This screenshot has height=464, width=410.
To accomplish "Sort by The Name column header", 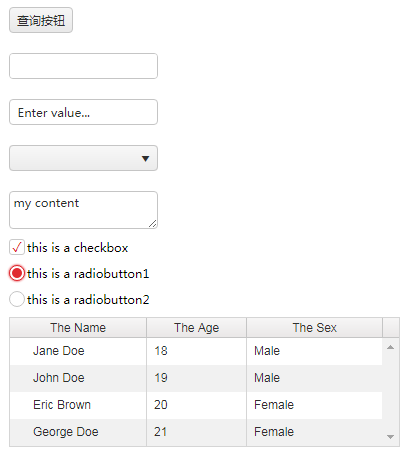I will (78, 328).
